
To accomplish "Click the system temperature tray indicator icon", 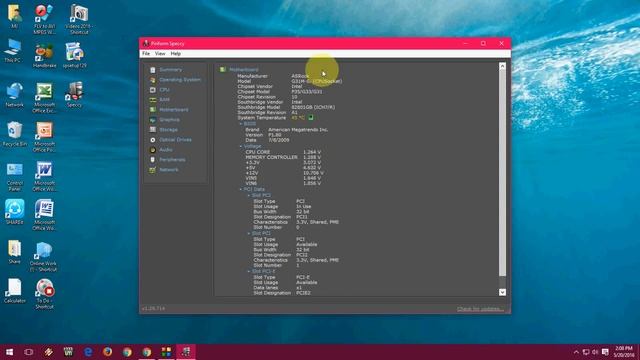I will [x=311, y=118].
